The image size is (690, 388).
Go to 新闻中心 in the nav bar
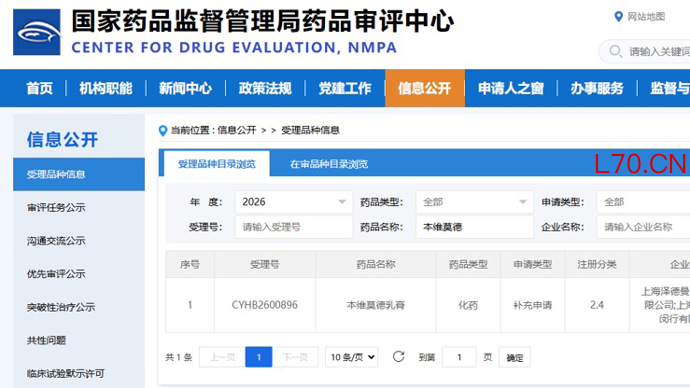point(185,88)
